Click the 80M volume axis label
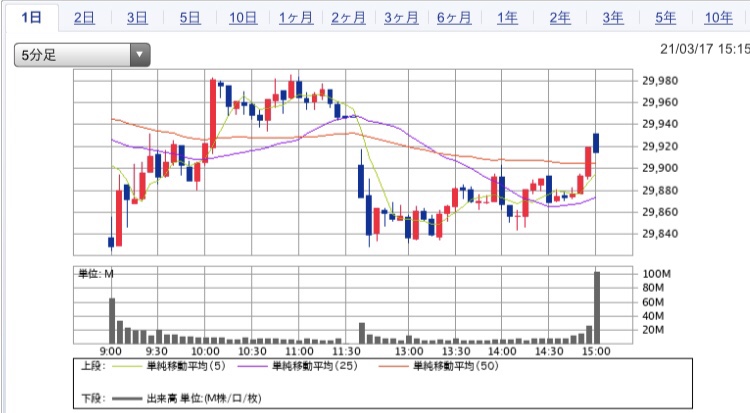This screenshot has width=750, height=413. pos(653,288)
